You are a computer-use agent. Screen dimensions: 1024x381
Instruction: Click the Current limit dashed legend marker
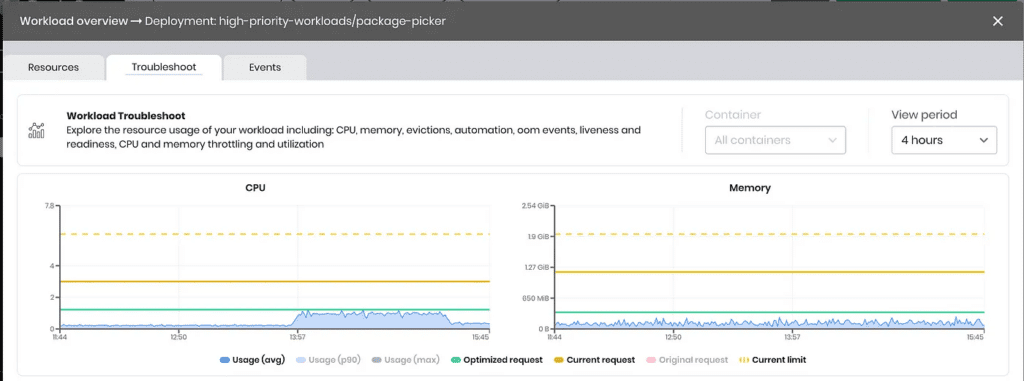click(744, 360)
